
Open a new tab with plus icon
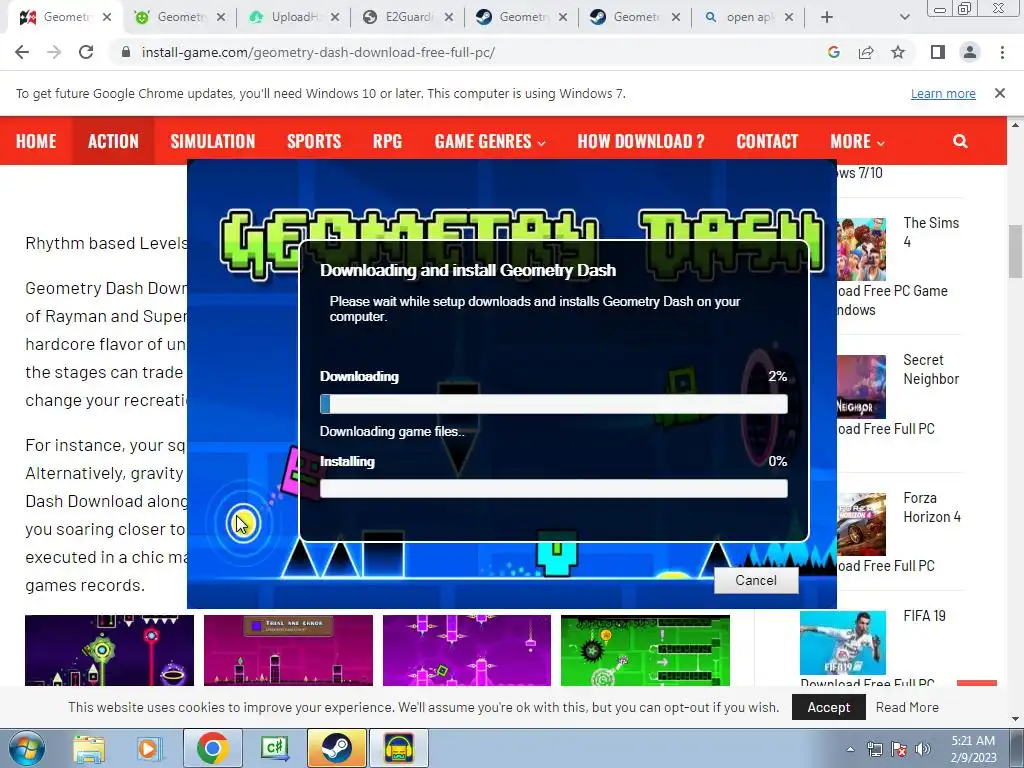827,17
